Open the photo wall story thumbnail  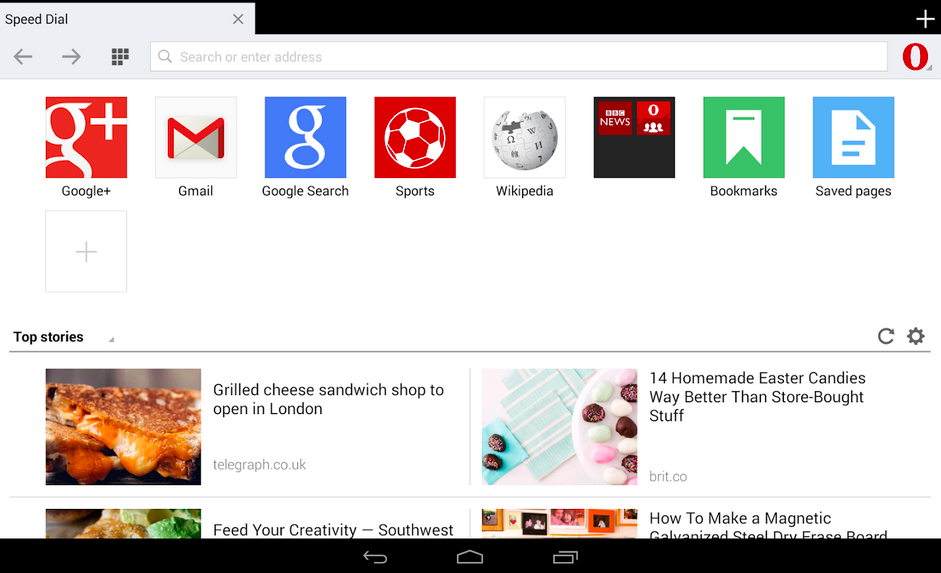(x=559, y=524)
